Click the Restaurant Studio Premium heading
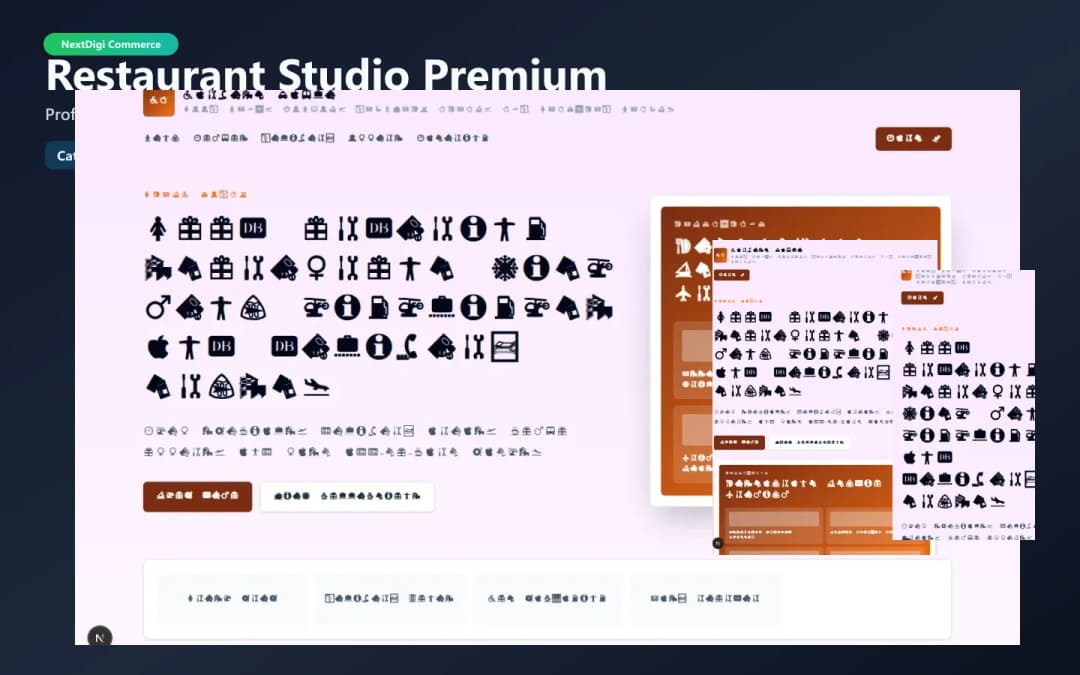Screen dimensions: 1080x675 click(x=326, y=74)
